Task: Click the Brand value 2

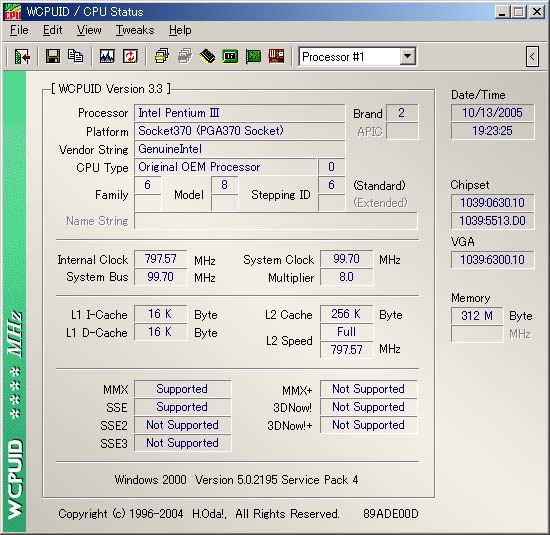Action: coord(402,113)
